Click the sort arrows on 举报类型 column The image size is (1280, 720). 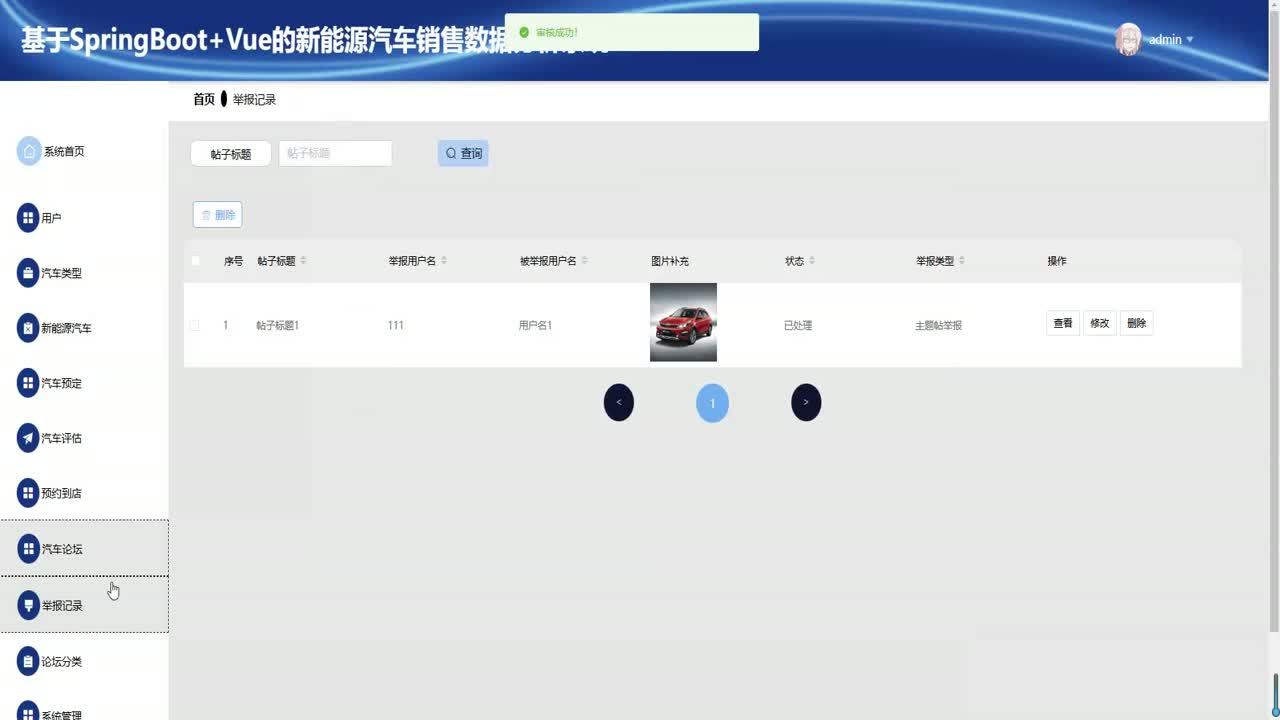pyautogui.click(x=961, y=261)
